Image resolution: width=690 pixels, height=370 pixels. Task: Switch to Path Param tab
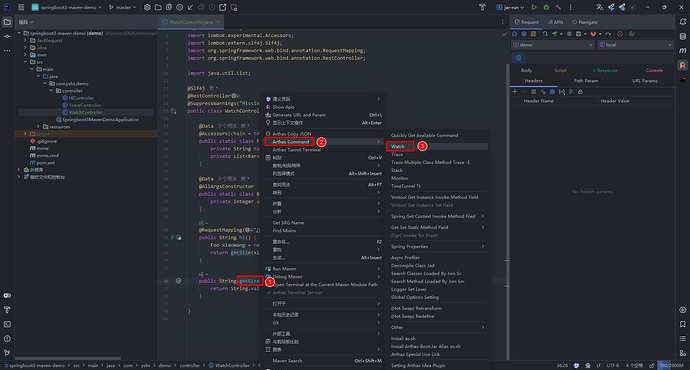pos(586,81)
